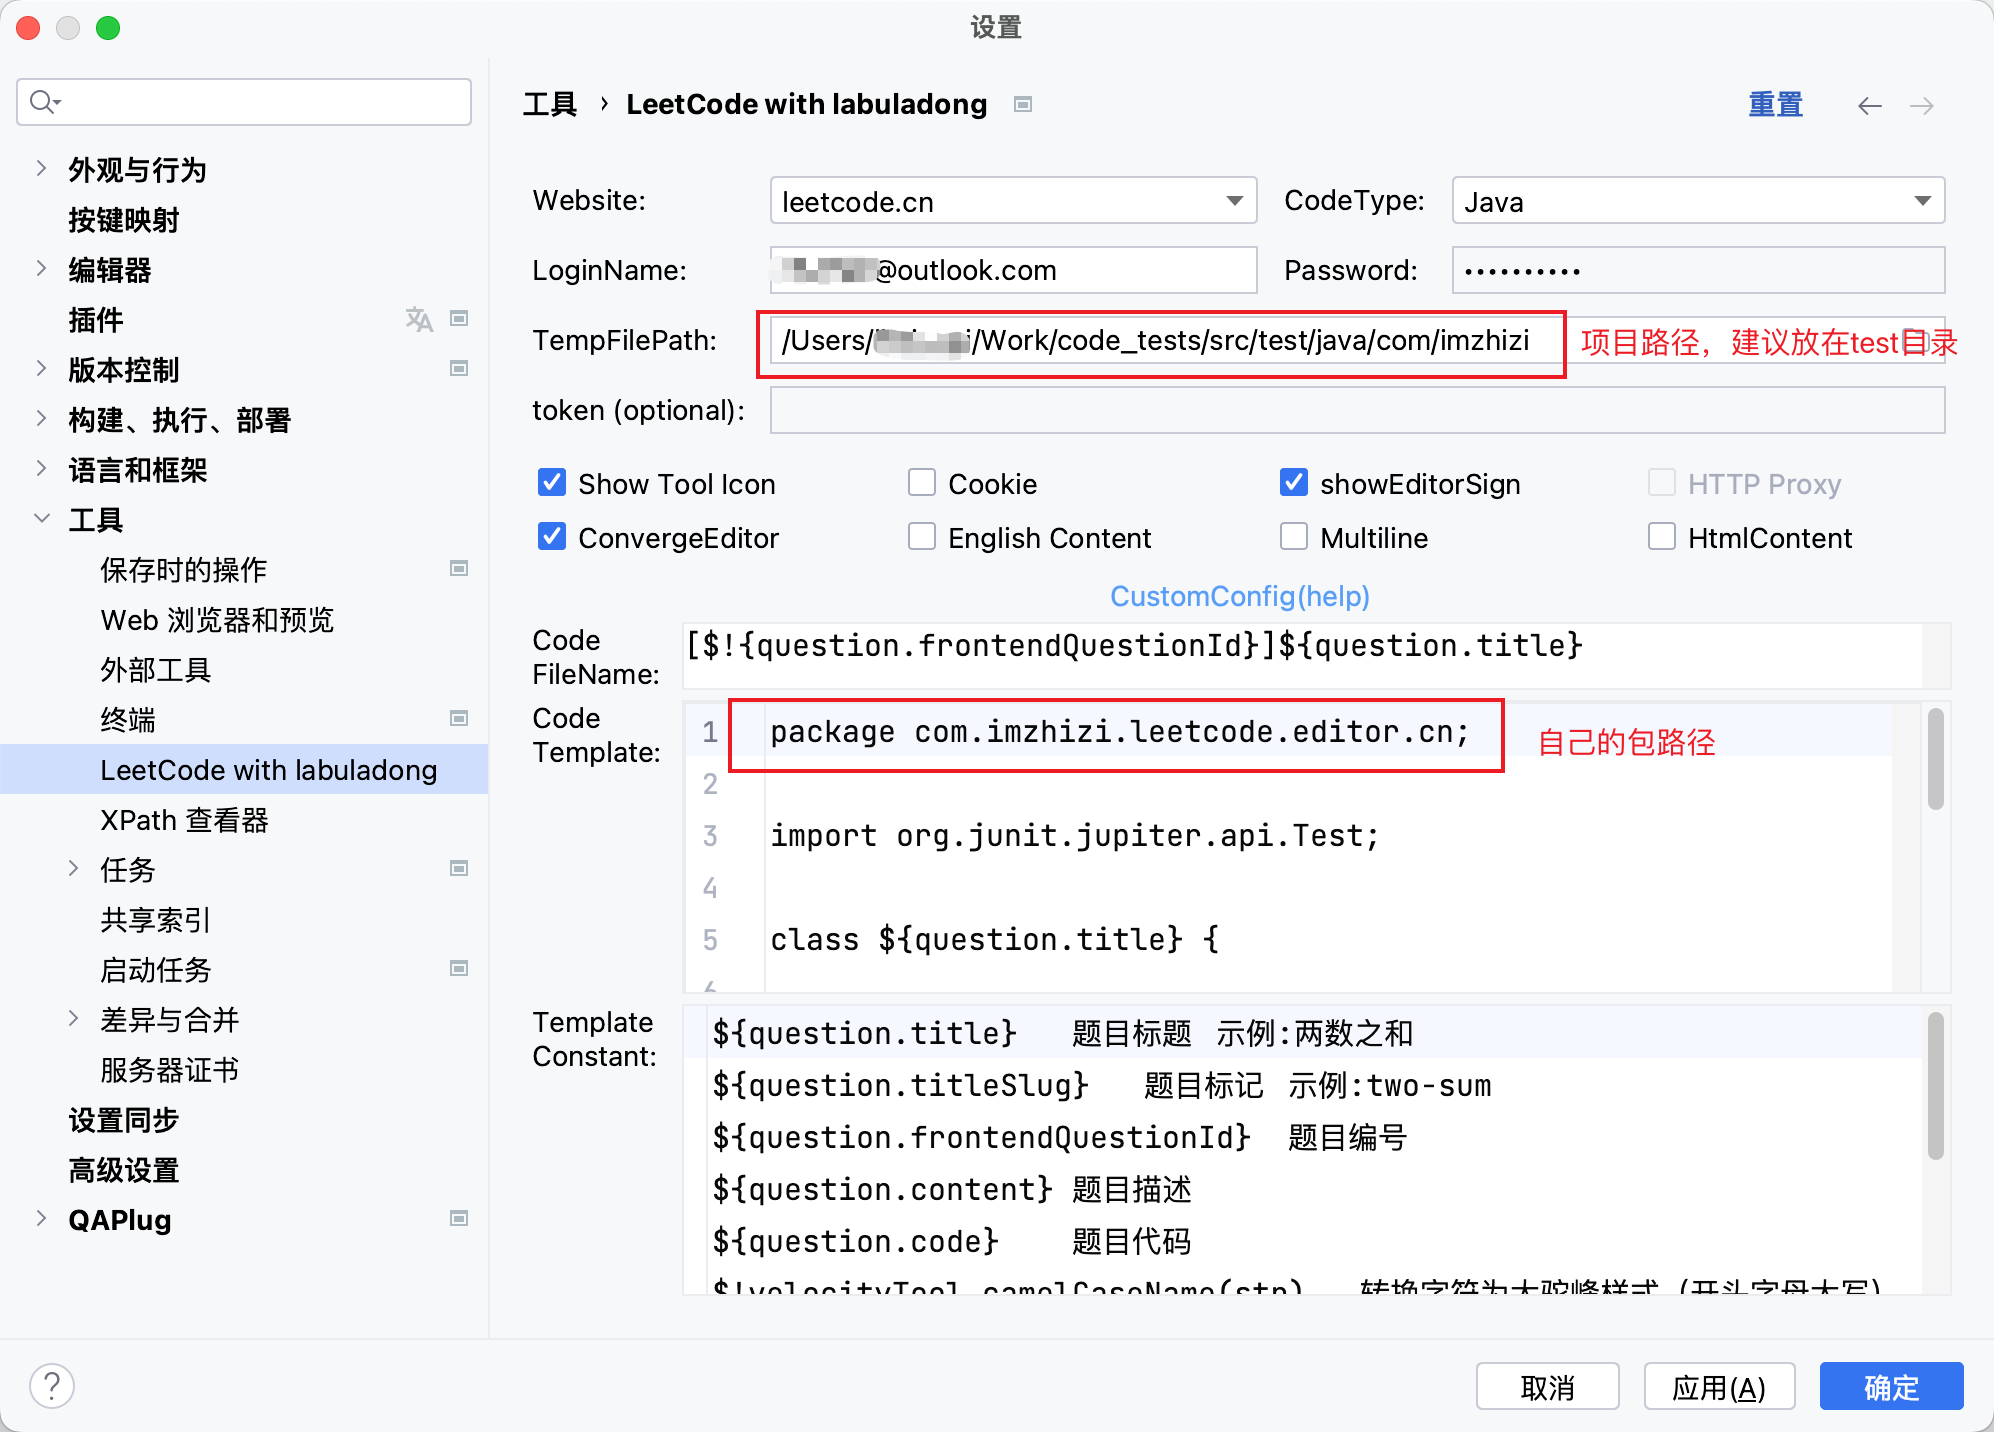Enable the English Content checkbox
Image resolution: width=1994 pixels, height=1432 pixels.
[x=921, y=537]
